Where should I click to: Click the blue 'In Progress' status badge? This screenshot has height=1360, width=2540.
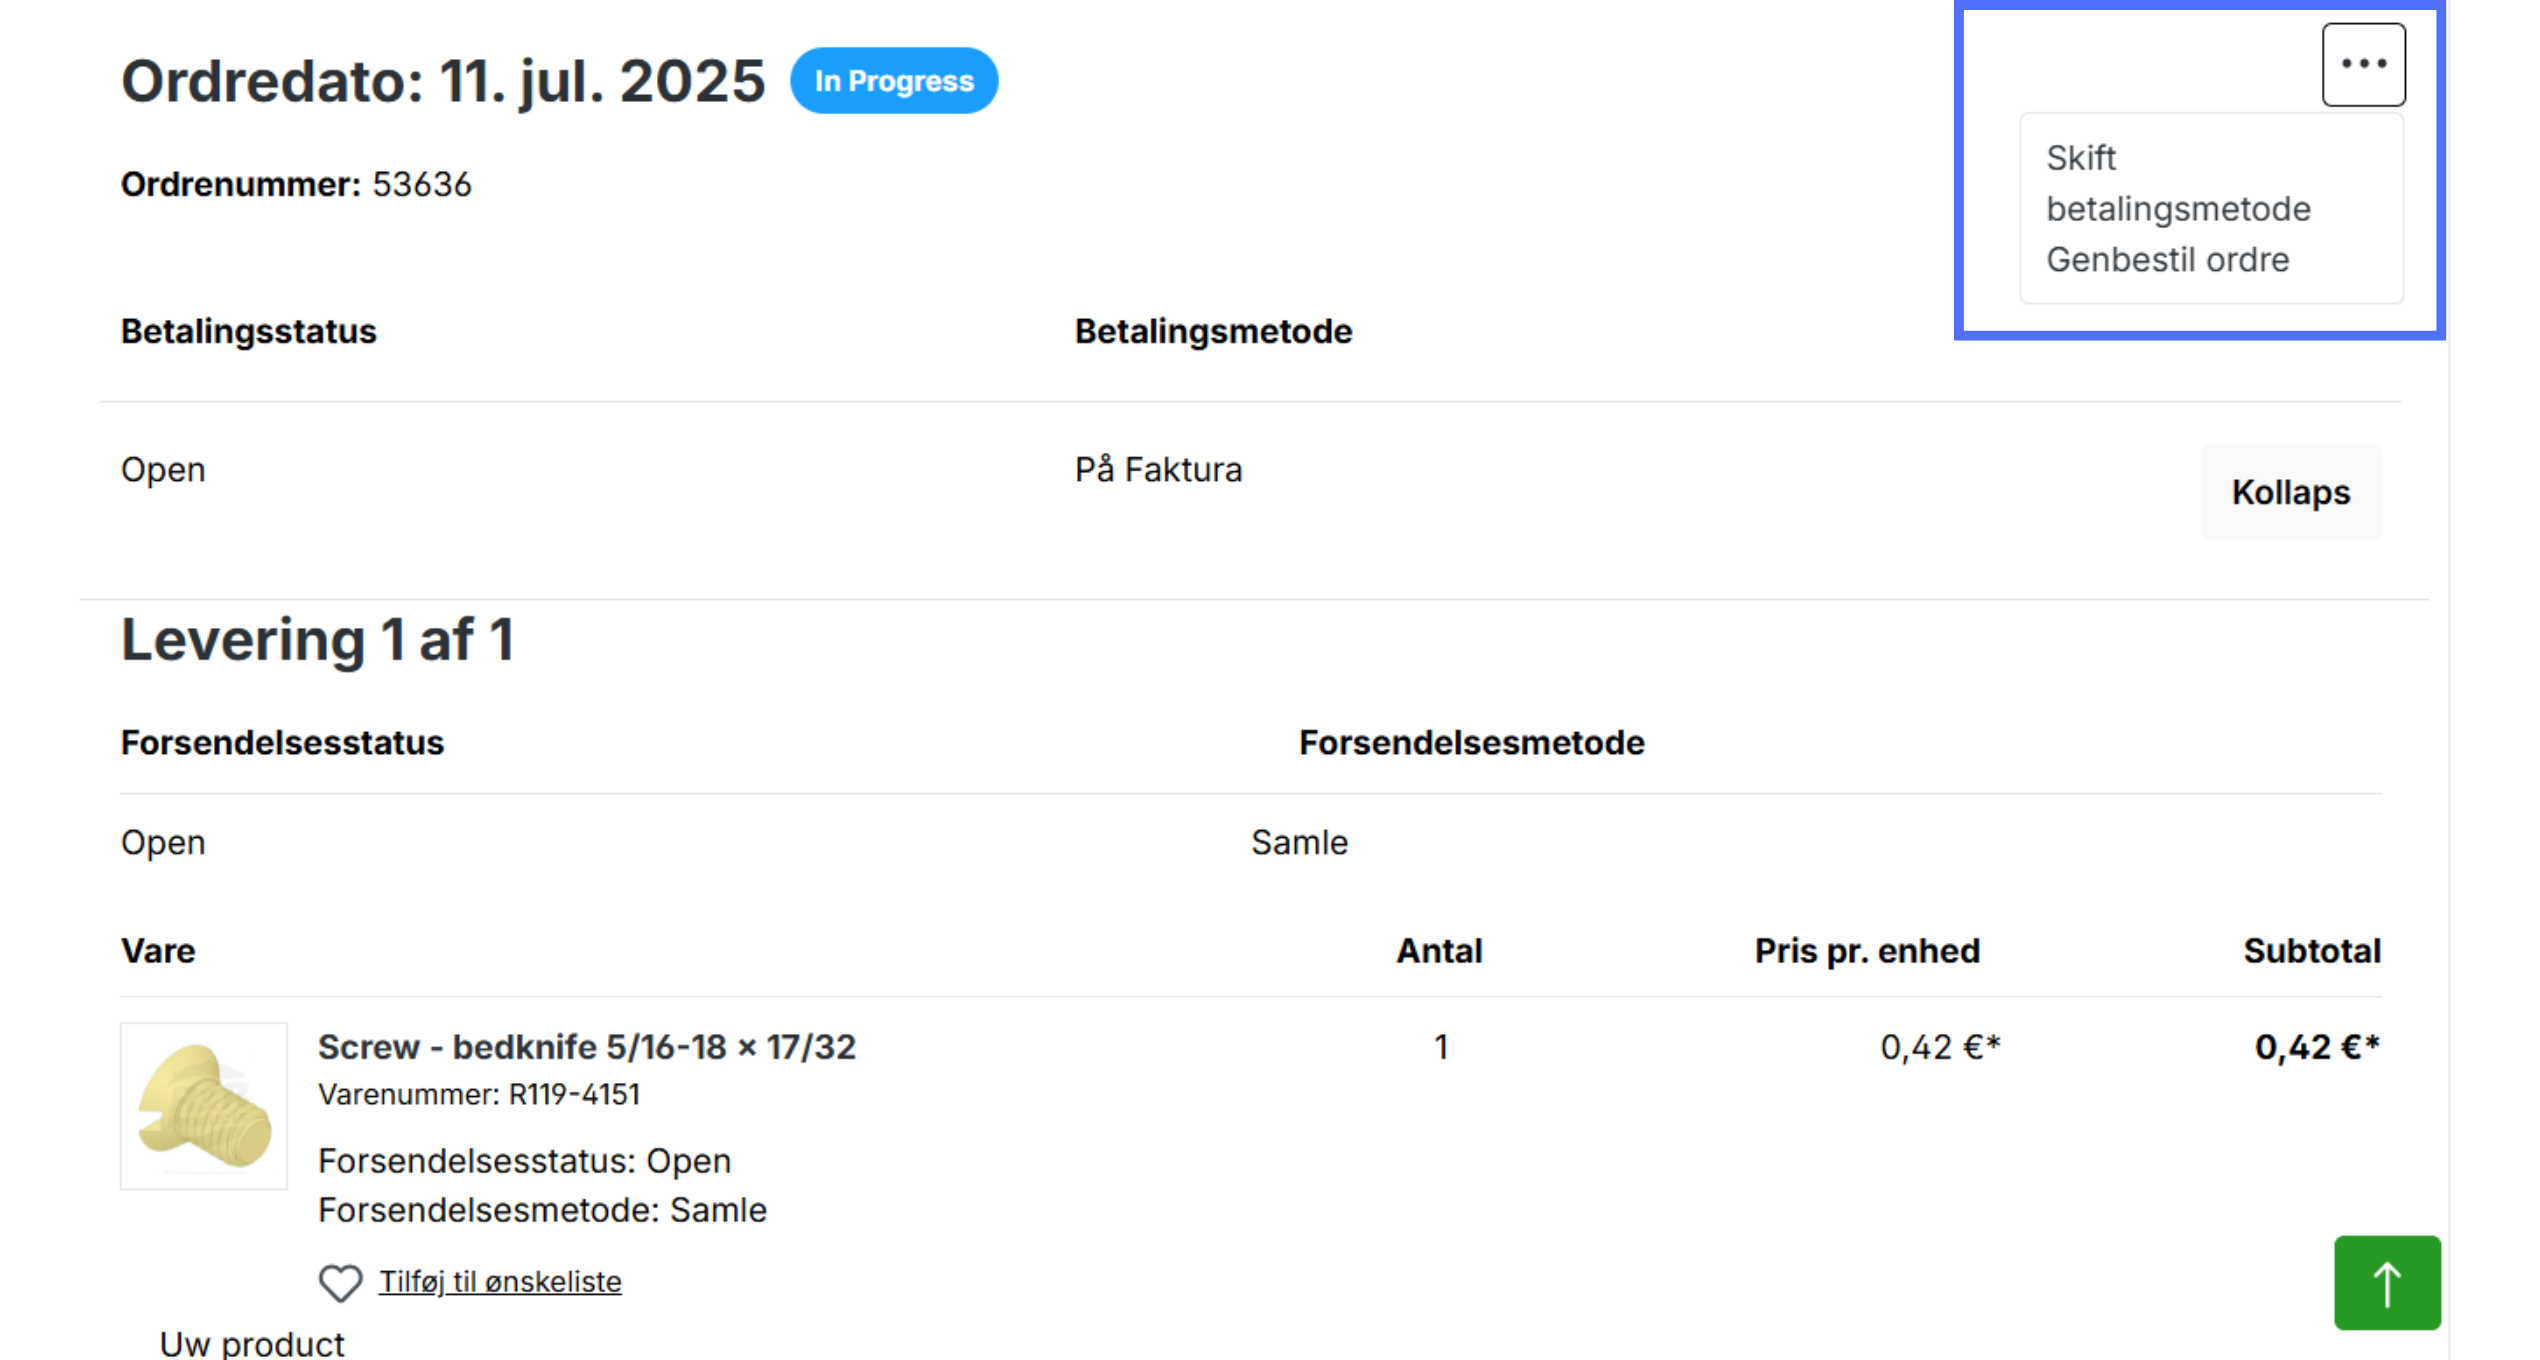(894, 81)
